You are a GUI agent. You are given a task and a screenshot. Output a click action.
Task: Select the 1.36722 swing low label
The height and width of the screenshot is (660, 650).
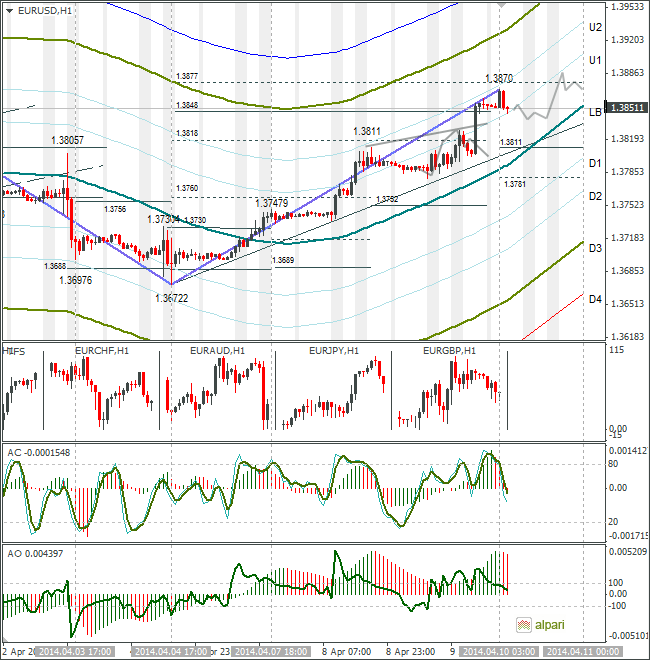point(172,298)
